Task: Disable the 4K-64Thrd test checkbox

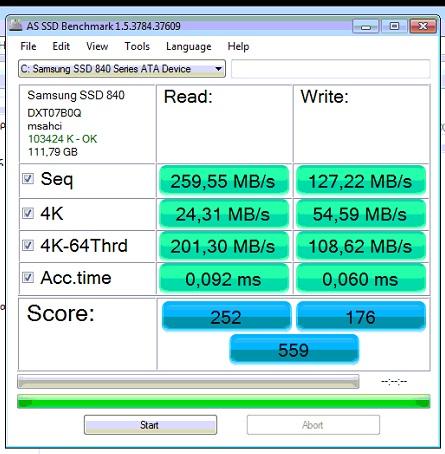Action: coord(28,245)
